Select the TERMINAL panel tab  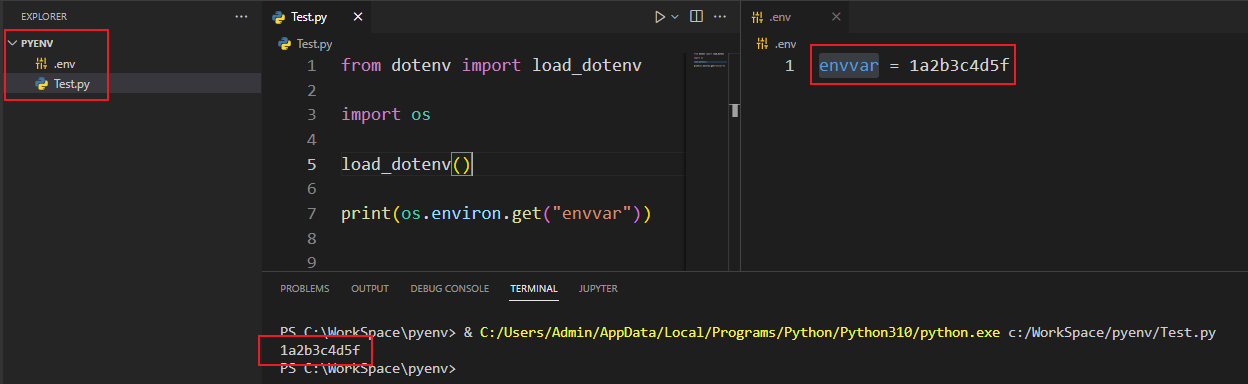pos(534,289)
